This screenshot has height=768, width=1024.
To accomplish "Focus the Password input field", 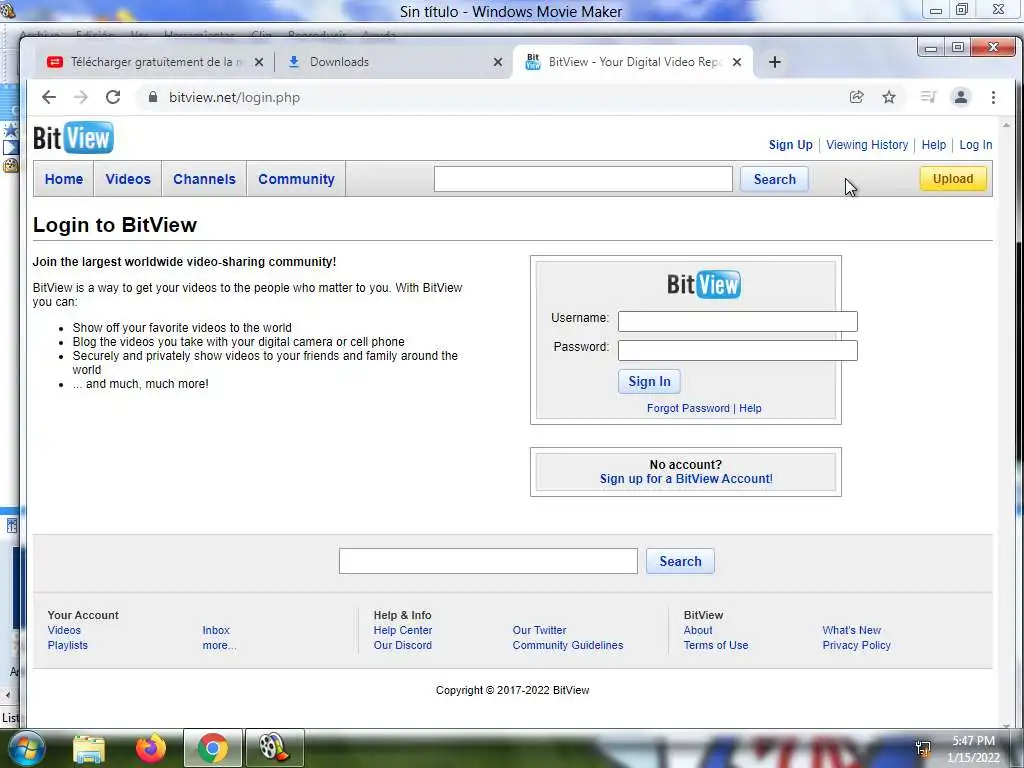I will (737, 350).
